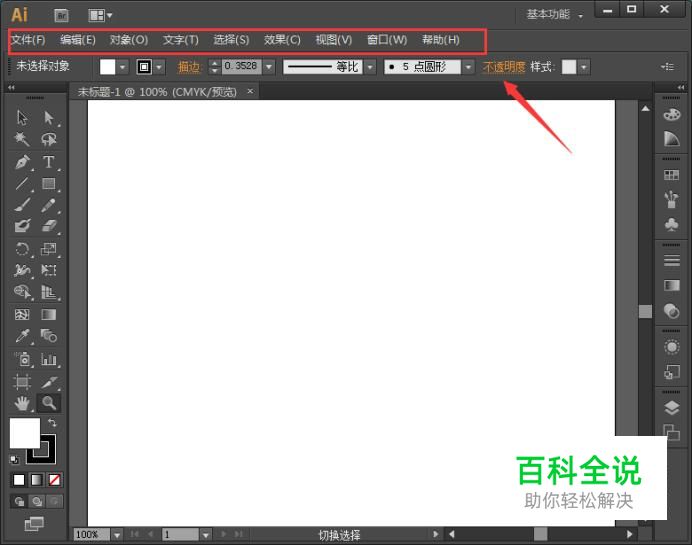Open zoom level dropdown at 100%
Screen dimensions: 692x545
click(117, 535)
